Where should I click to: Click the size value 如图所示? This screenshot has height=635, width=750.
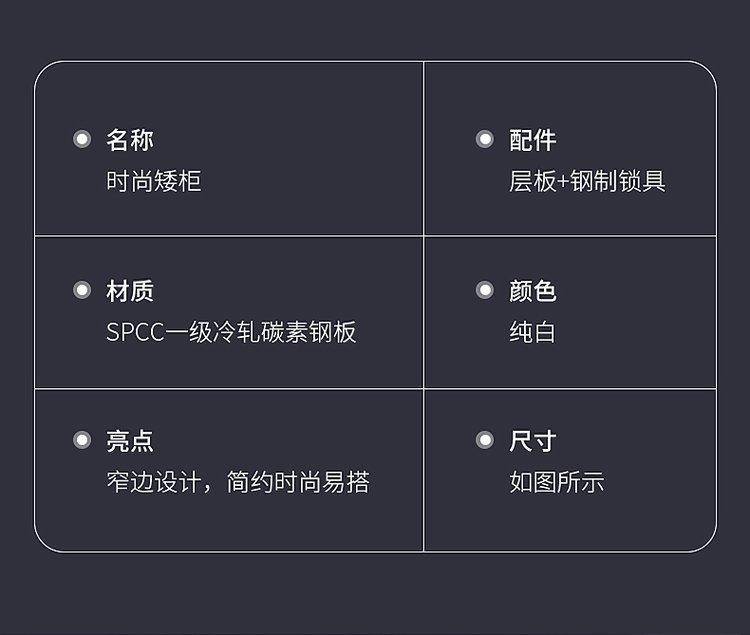click(557, 482)
